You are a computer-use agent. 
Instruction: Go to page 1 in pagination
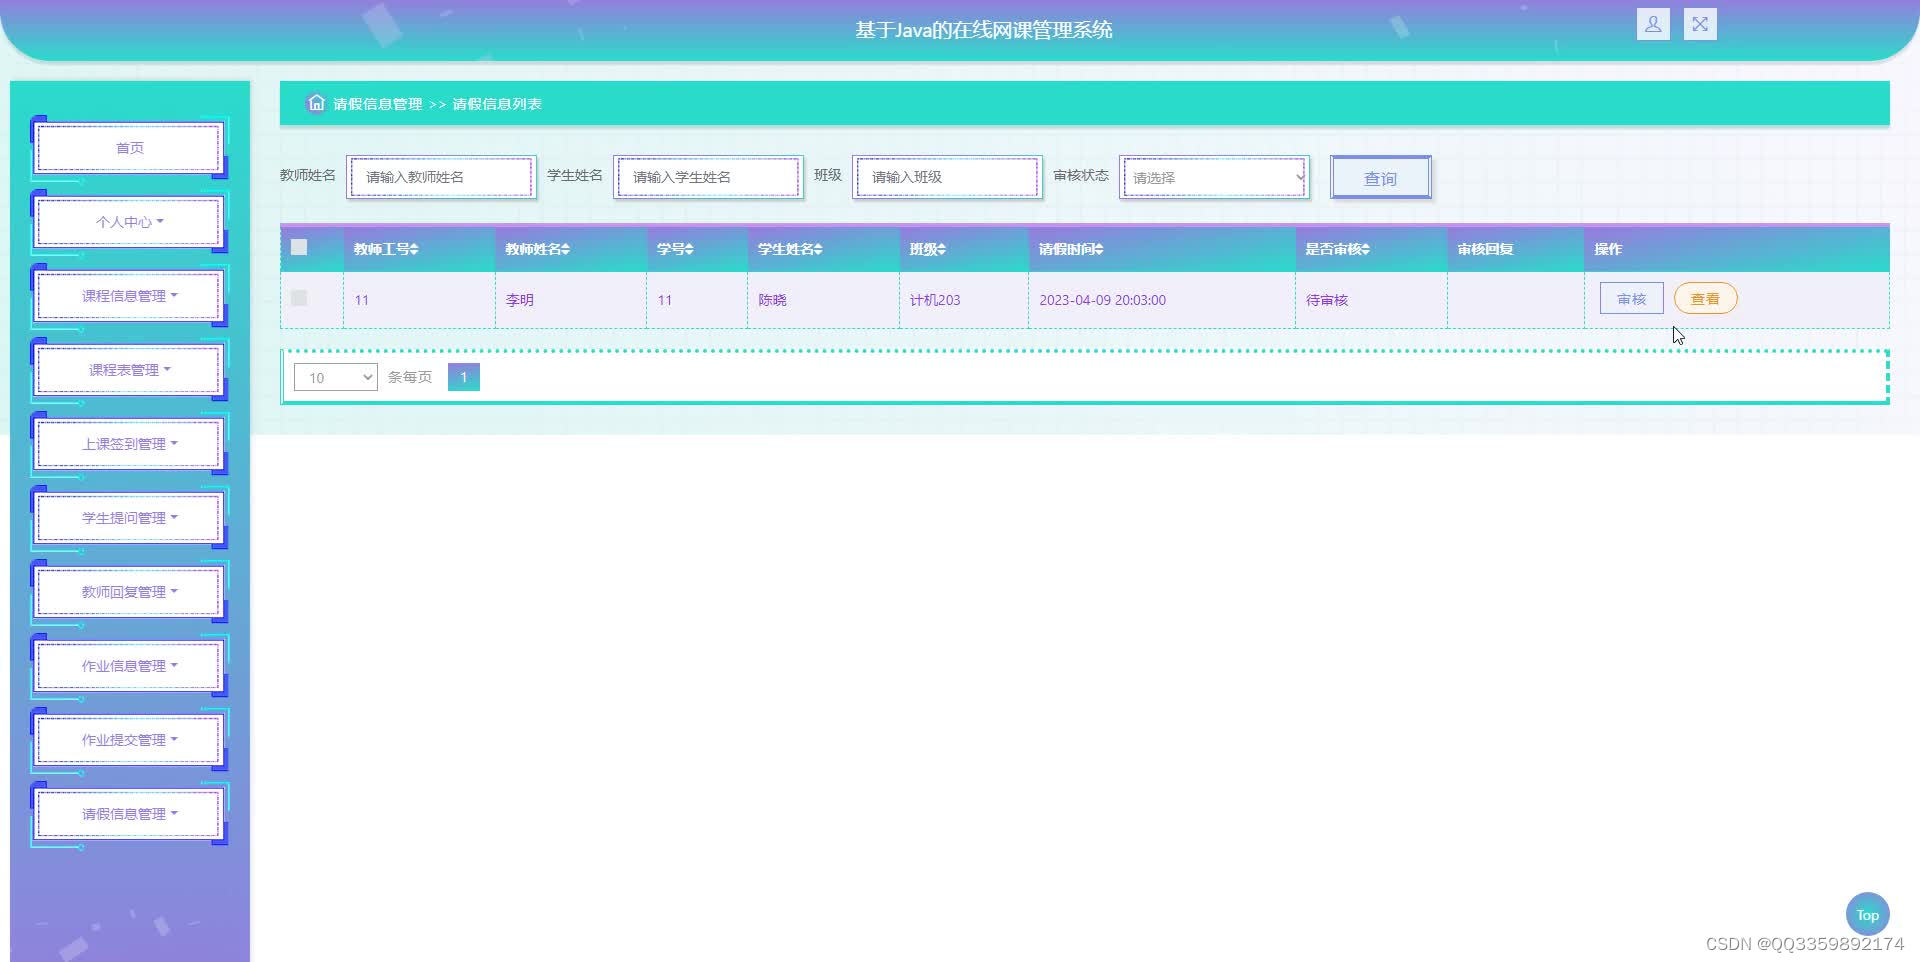pyautogui.click(x=464, y=377)
